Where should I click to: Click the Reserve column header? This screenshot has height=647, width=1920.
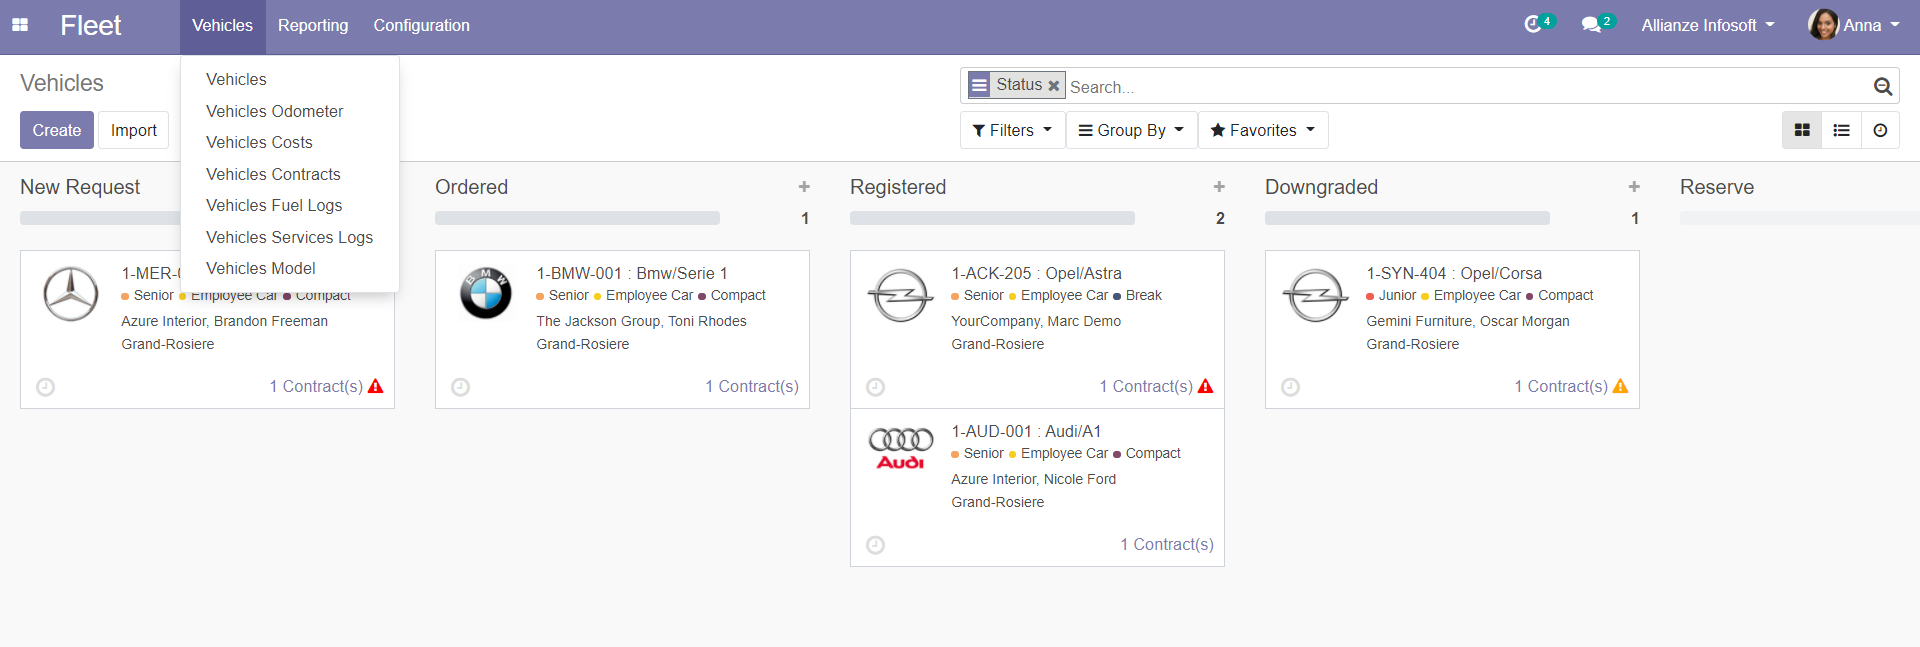coord(1716,187)
